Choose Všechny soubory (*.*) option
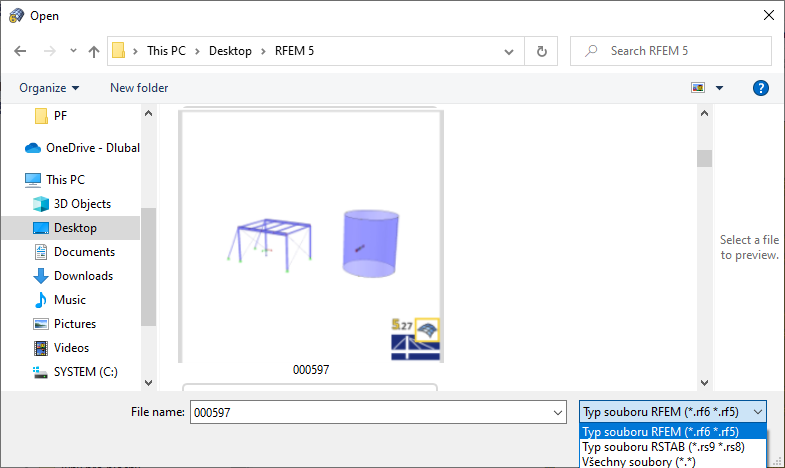 (673, 461)
